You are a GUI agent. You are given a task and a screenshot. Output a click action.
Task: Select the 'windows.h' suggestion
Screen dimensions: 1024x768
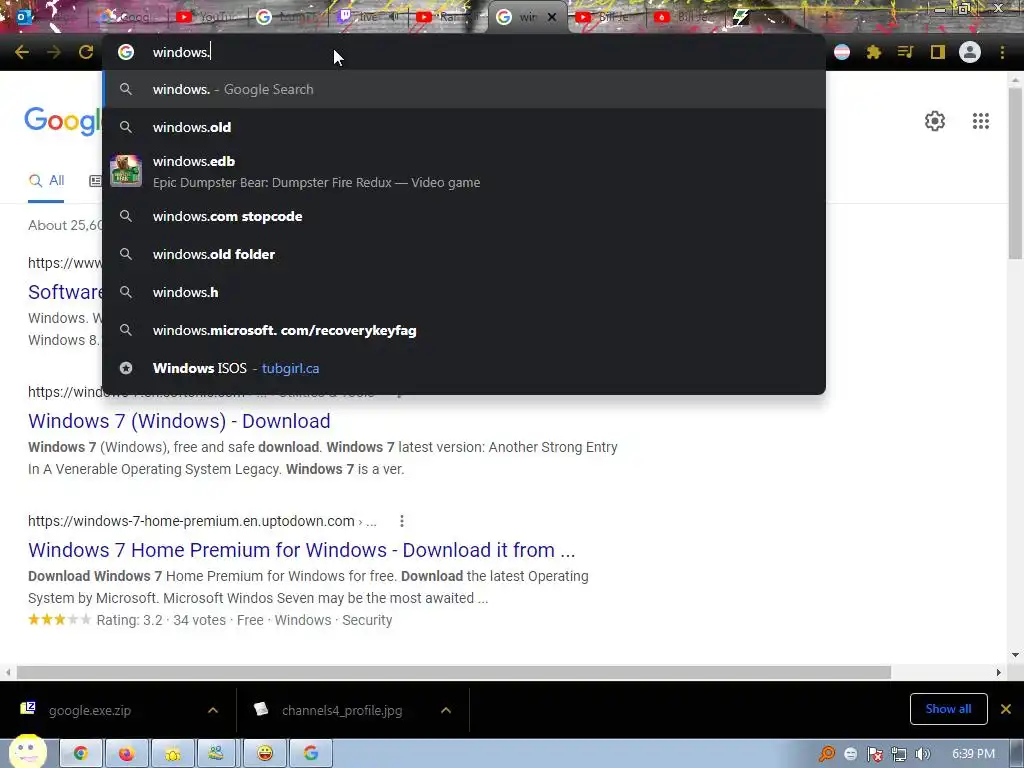click(464, 292)
